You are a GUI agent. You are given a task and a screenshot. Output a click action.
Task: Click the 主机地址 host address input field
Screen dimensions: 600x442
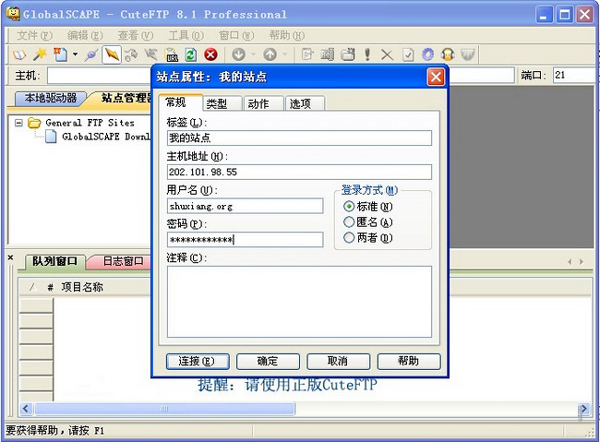pos(300,172)
